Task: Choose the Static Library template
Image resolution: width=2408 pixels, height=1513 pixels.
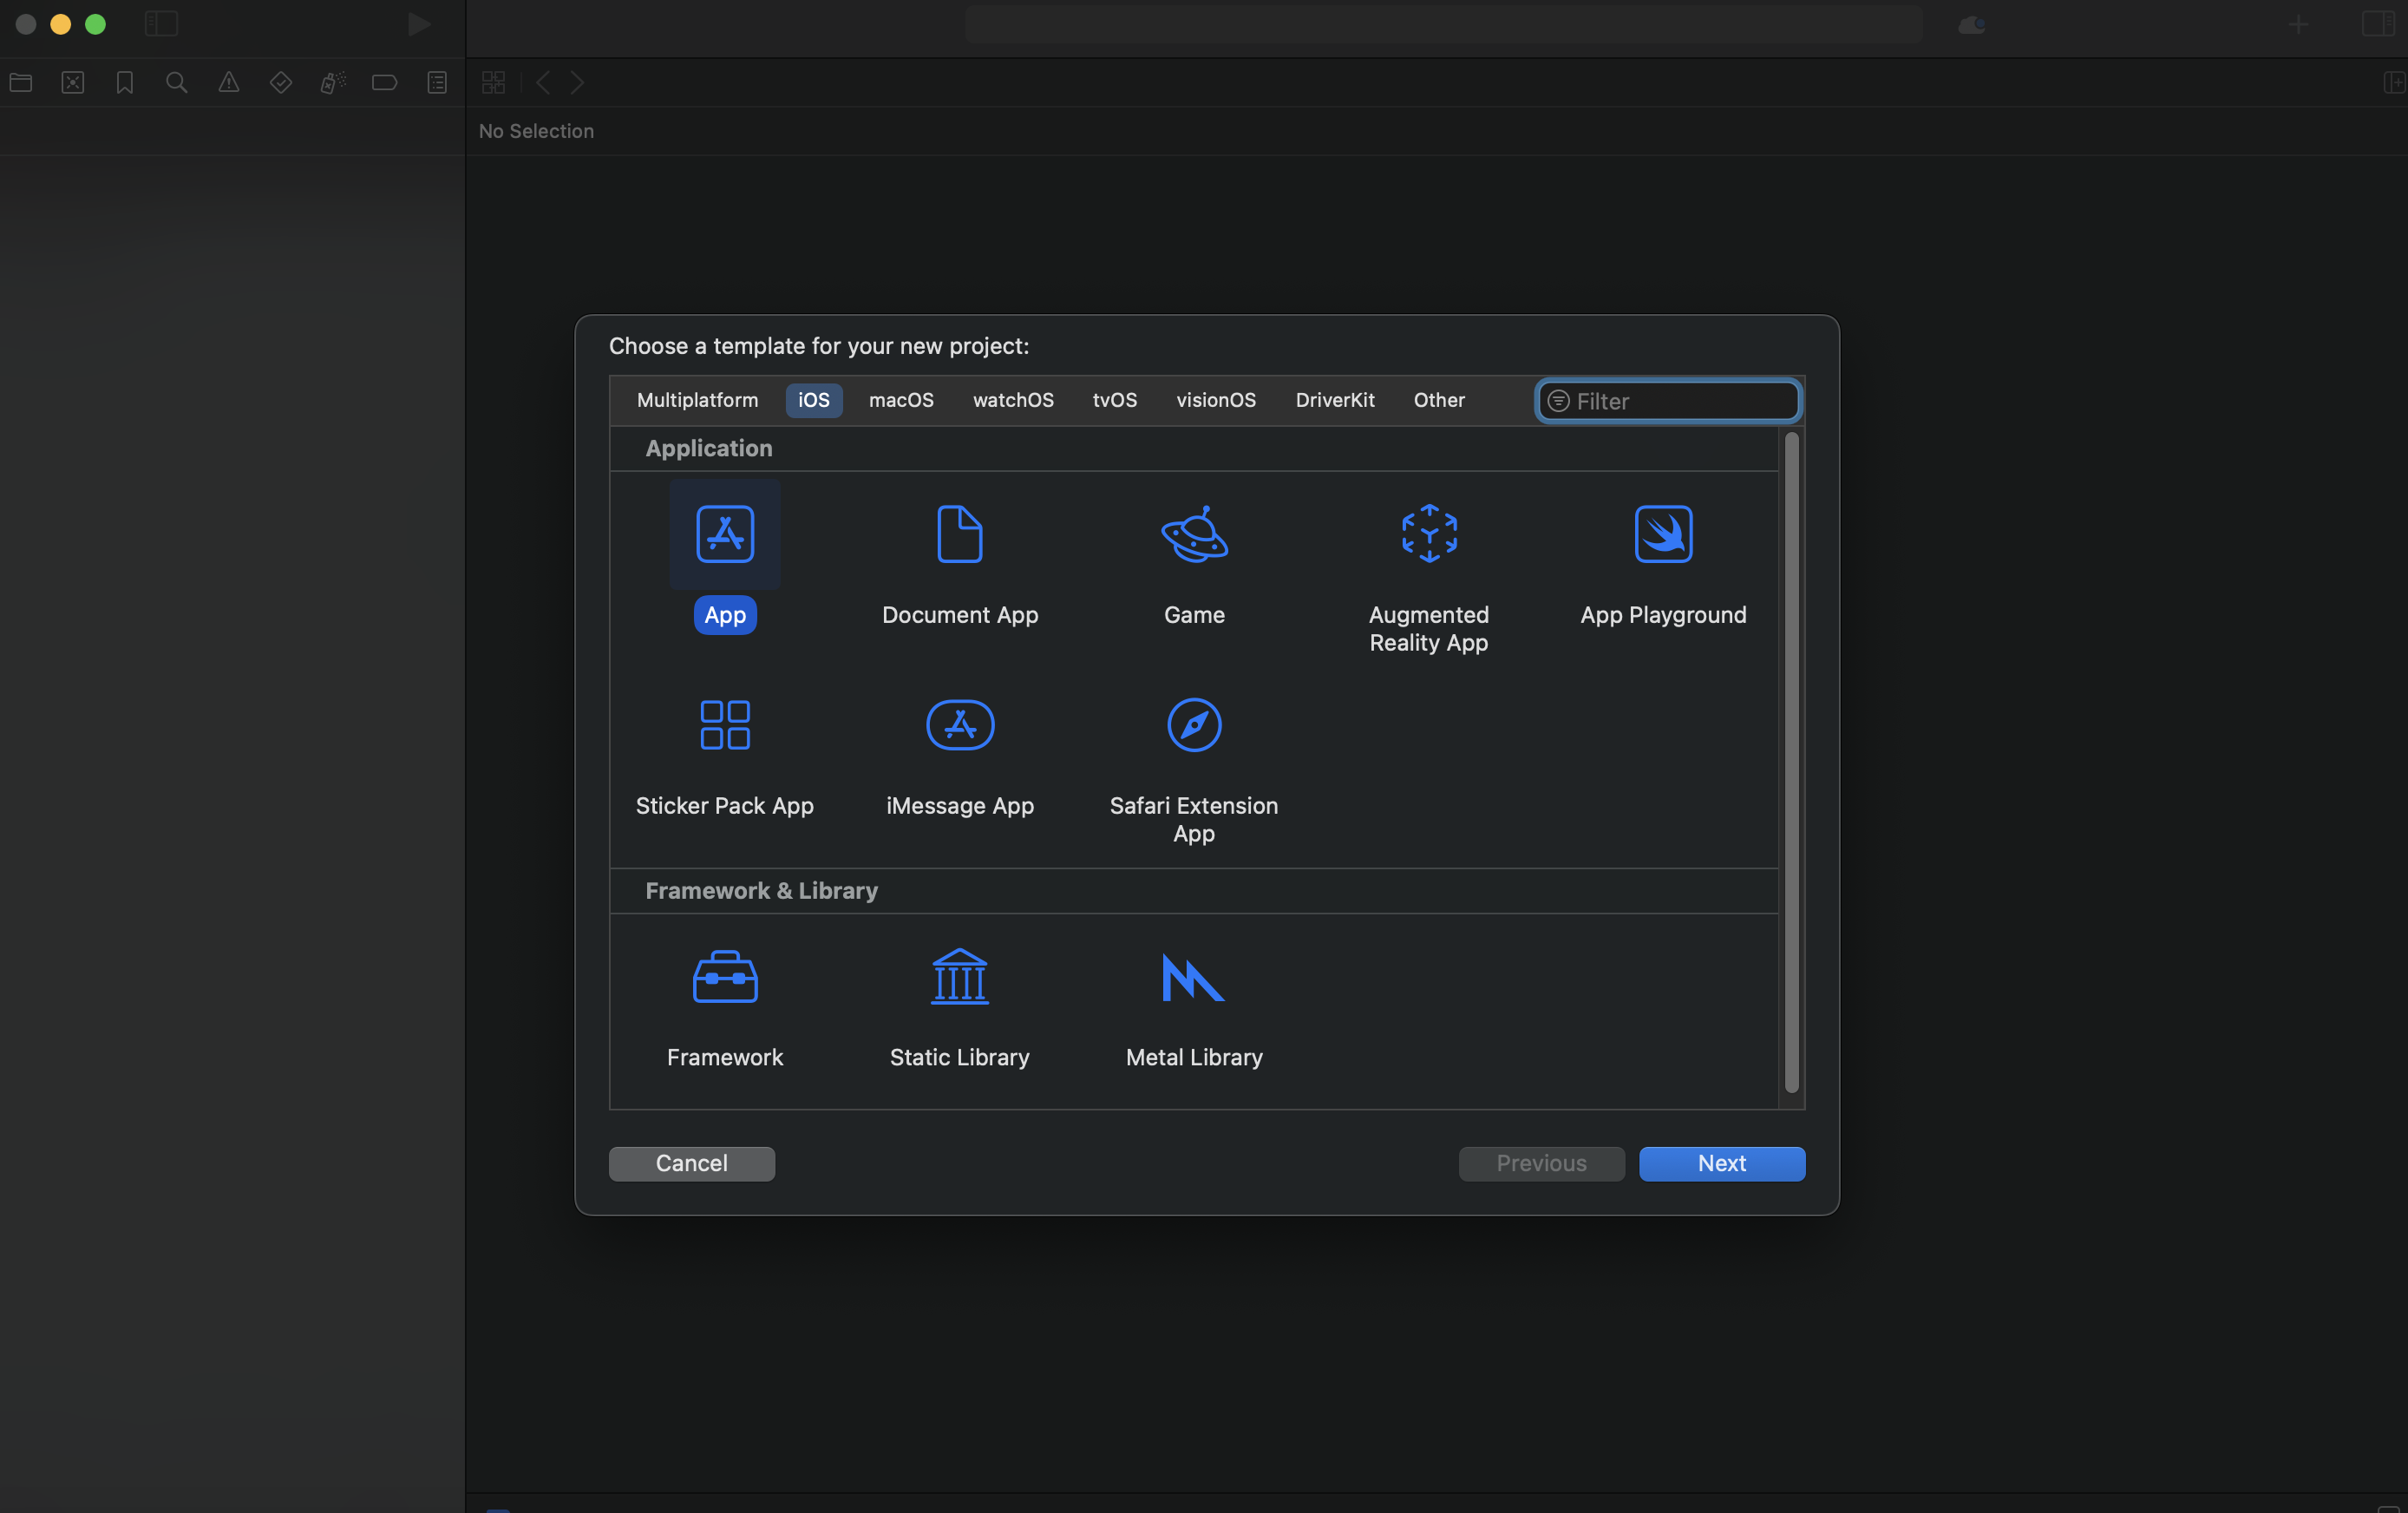Action: coord(959,978)
